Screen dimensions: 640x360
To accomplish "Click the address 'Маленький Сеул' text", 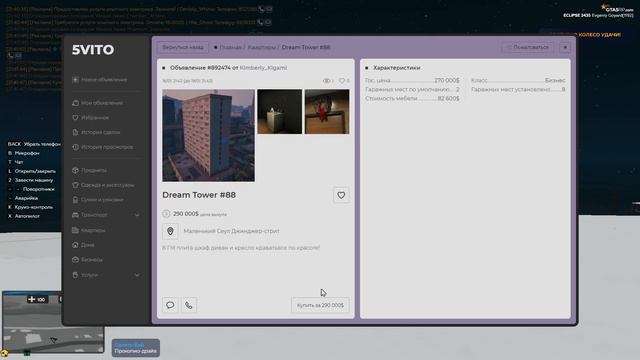I will pyautogui.click(x=231, y=231).
